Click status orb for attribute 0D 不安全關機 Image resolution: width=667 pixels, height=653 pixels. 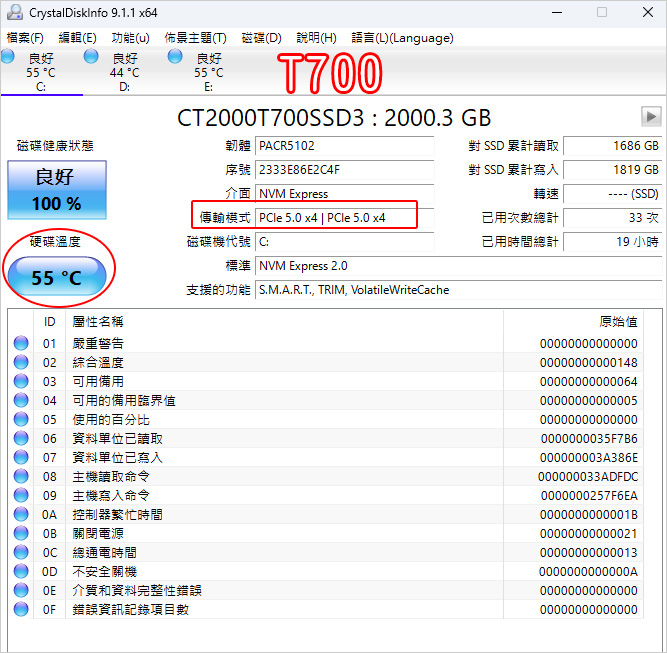[x=21, y=571]
